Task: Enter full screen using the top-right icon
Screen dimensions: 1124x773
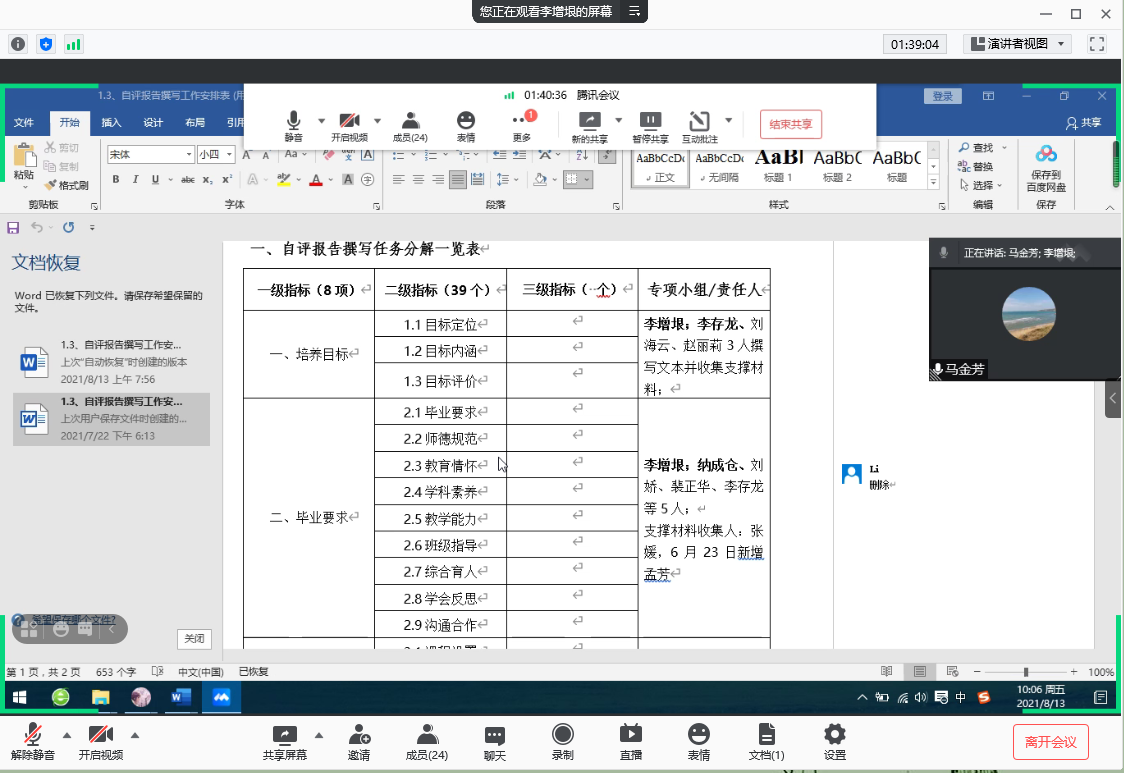Action: pos(1097,44)
